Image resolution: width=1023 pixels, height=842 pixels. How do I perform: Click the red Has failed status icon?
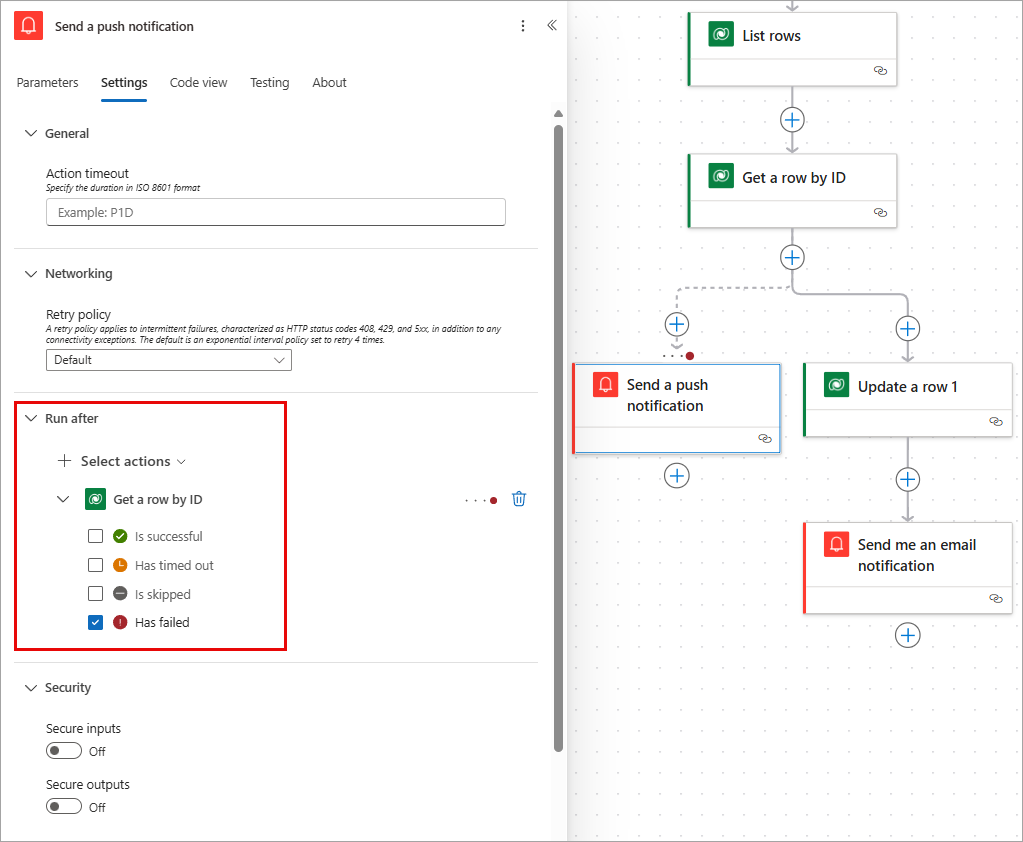click(x=120, y=622)
